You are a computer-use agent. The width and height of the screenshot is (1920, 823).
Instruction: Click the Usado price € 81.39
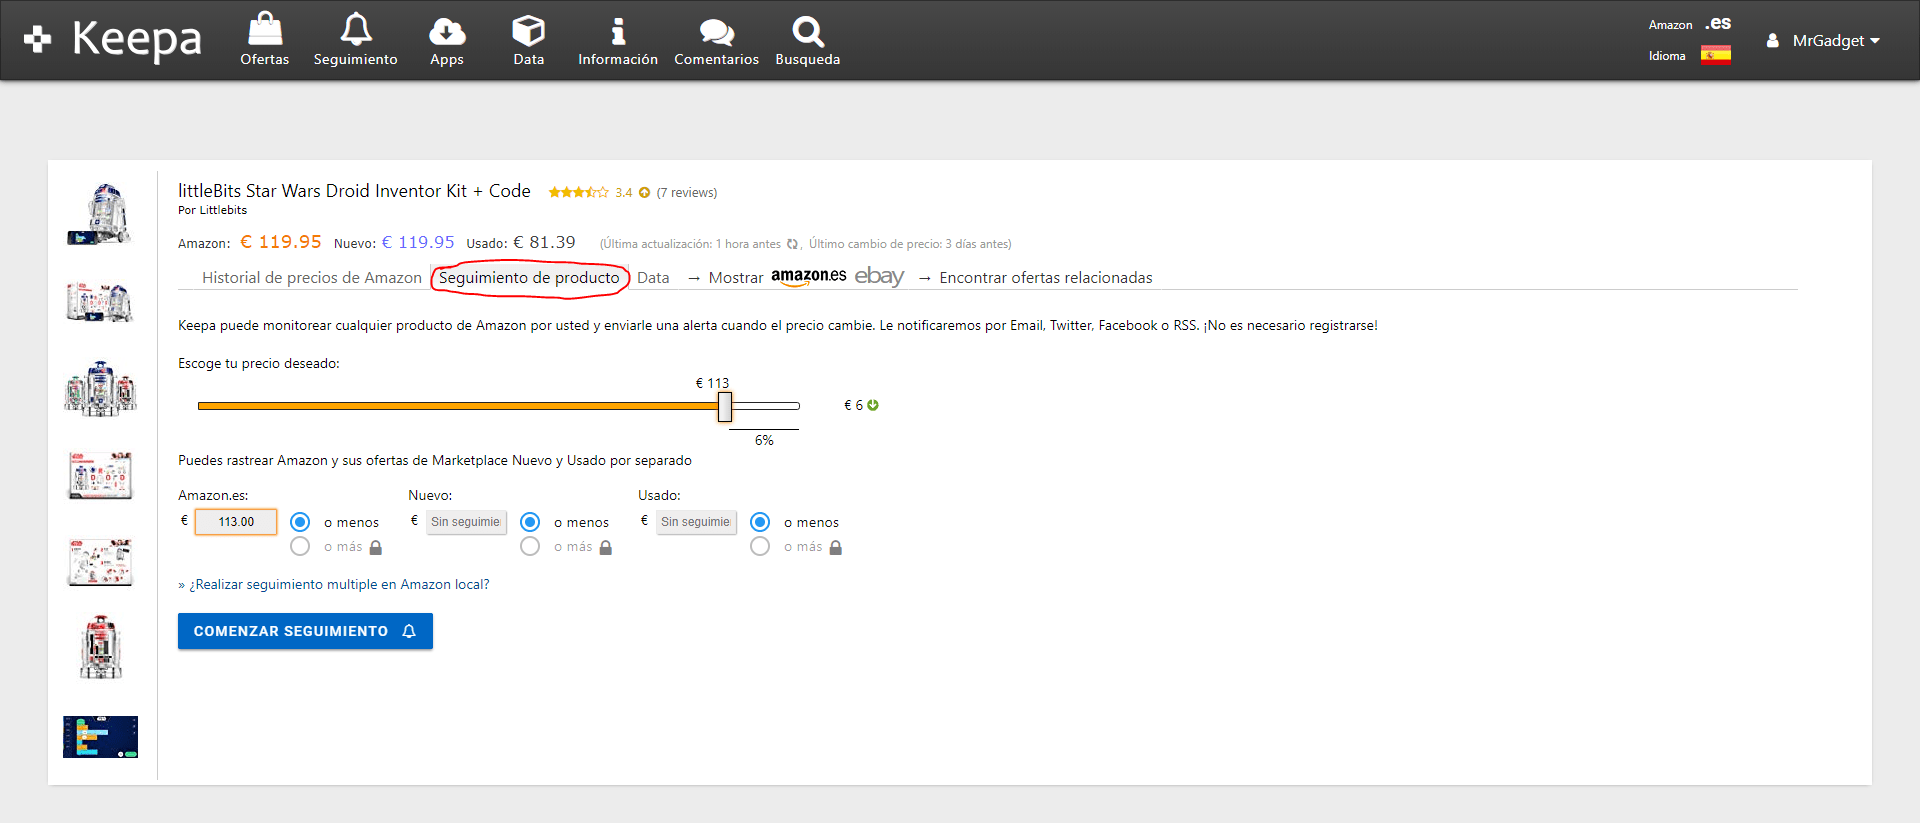coord(544,242)
